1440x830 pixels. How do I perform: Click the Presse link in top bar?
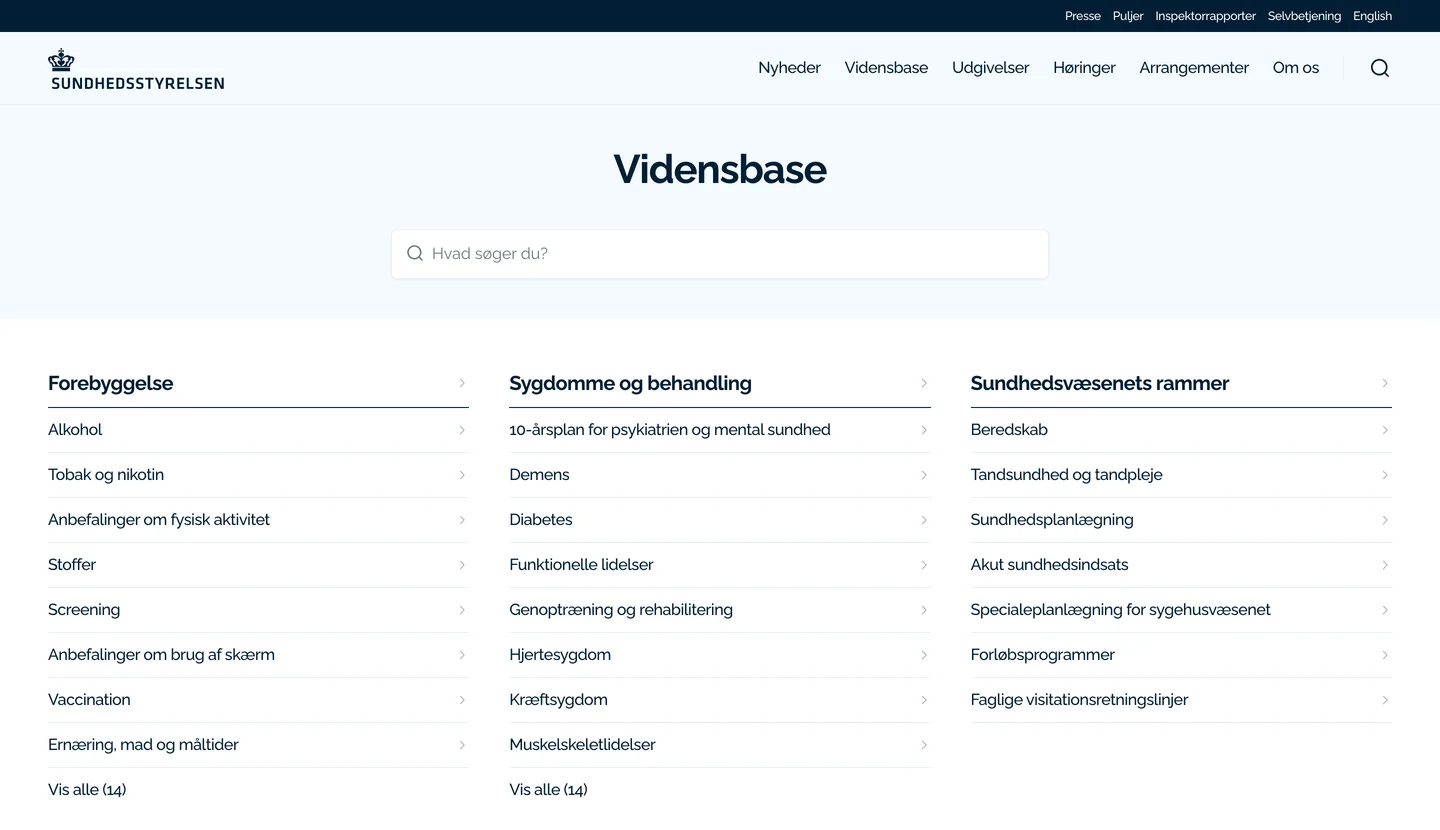[x=1083, y=16]
